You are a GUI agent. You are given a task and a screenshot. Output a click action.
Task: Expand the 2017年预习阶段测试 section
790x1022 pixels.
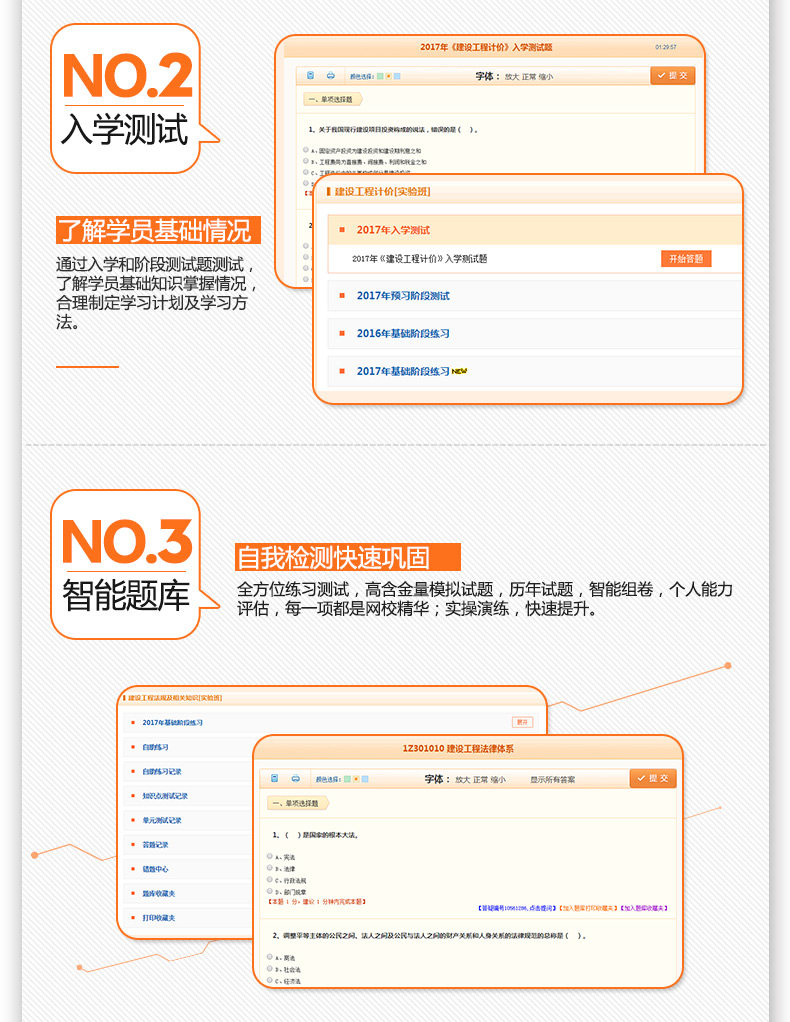coord(534,296)
